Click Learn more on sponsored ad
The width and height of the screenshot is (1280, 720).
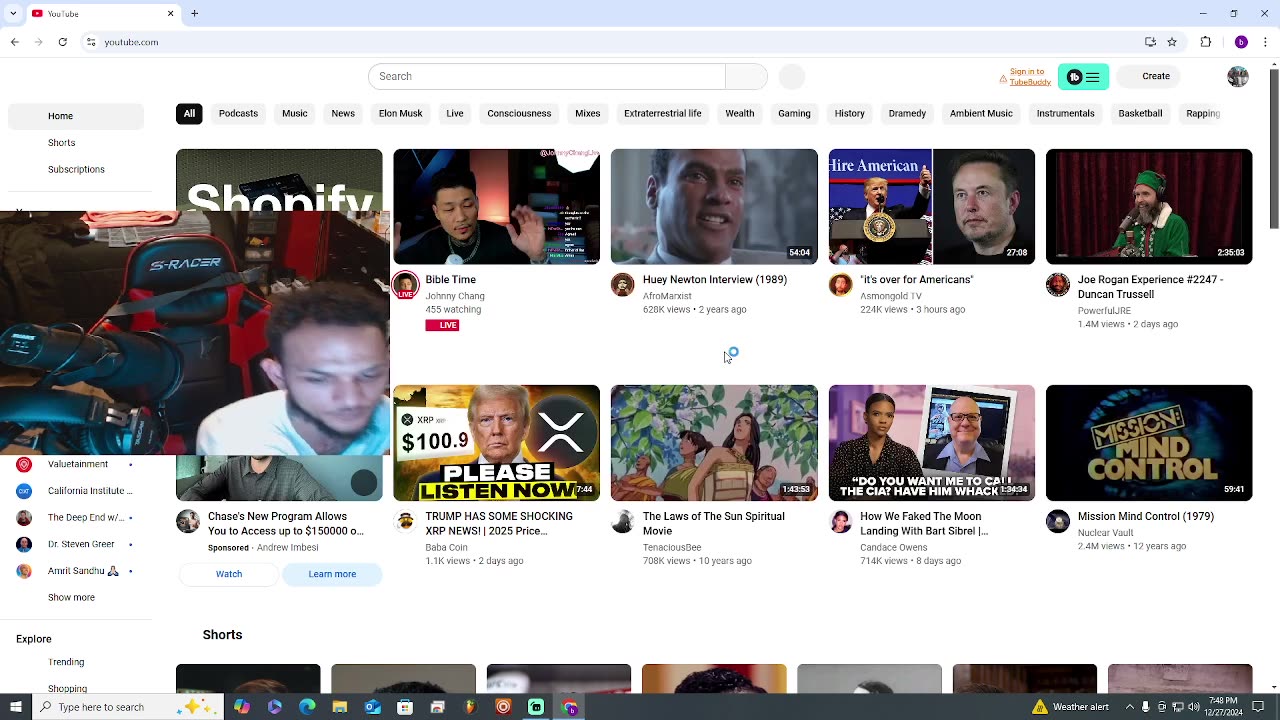coord(332,574)
